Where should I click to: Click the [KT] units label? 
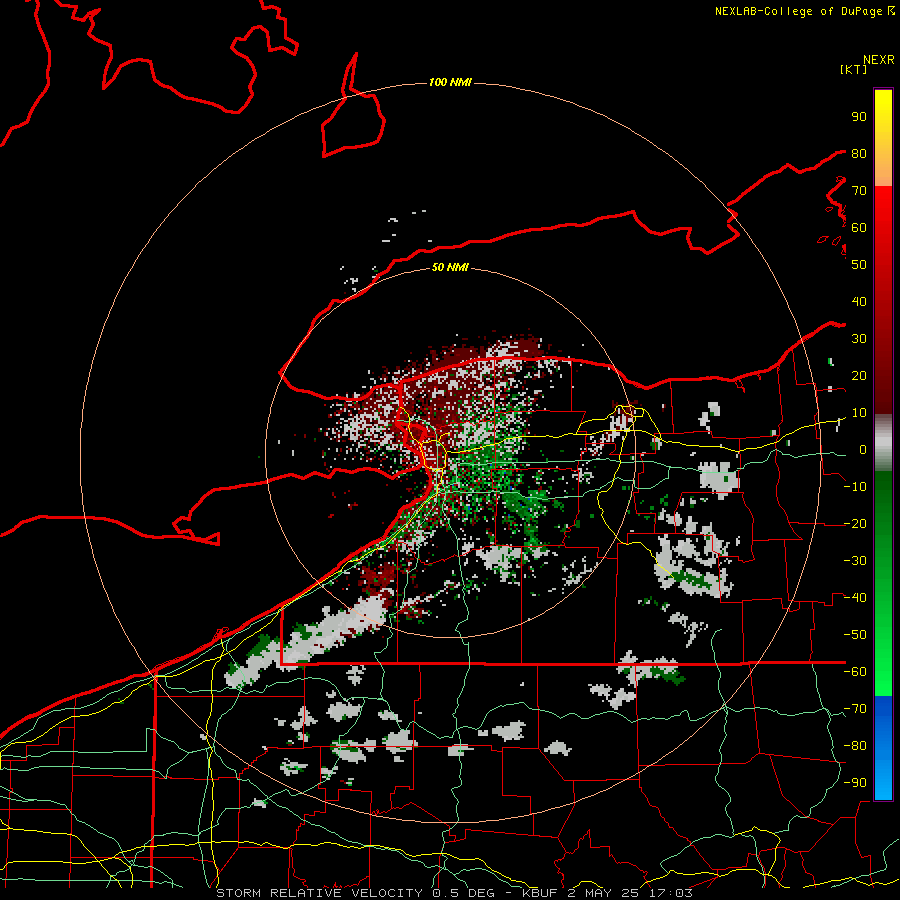854,69
